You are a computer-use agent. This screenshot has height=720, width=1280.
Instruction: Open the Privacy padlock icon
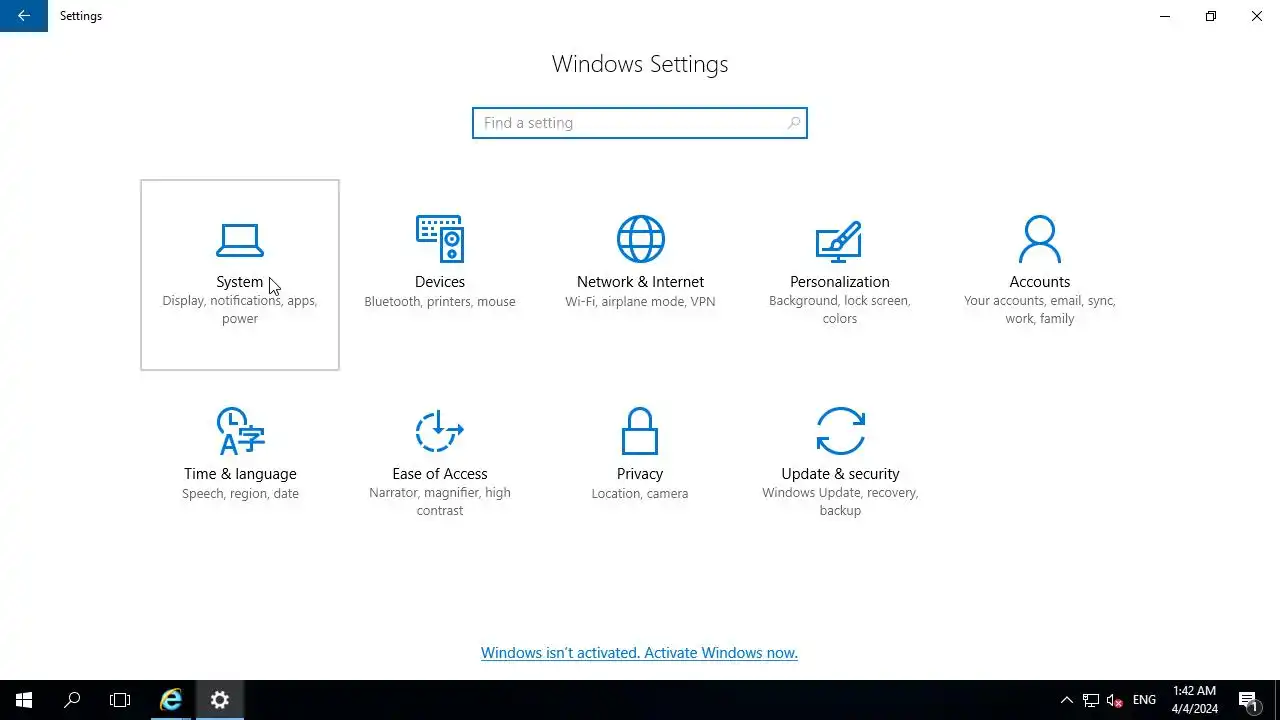coord(640,431)
